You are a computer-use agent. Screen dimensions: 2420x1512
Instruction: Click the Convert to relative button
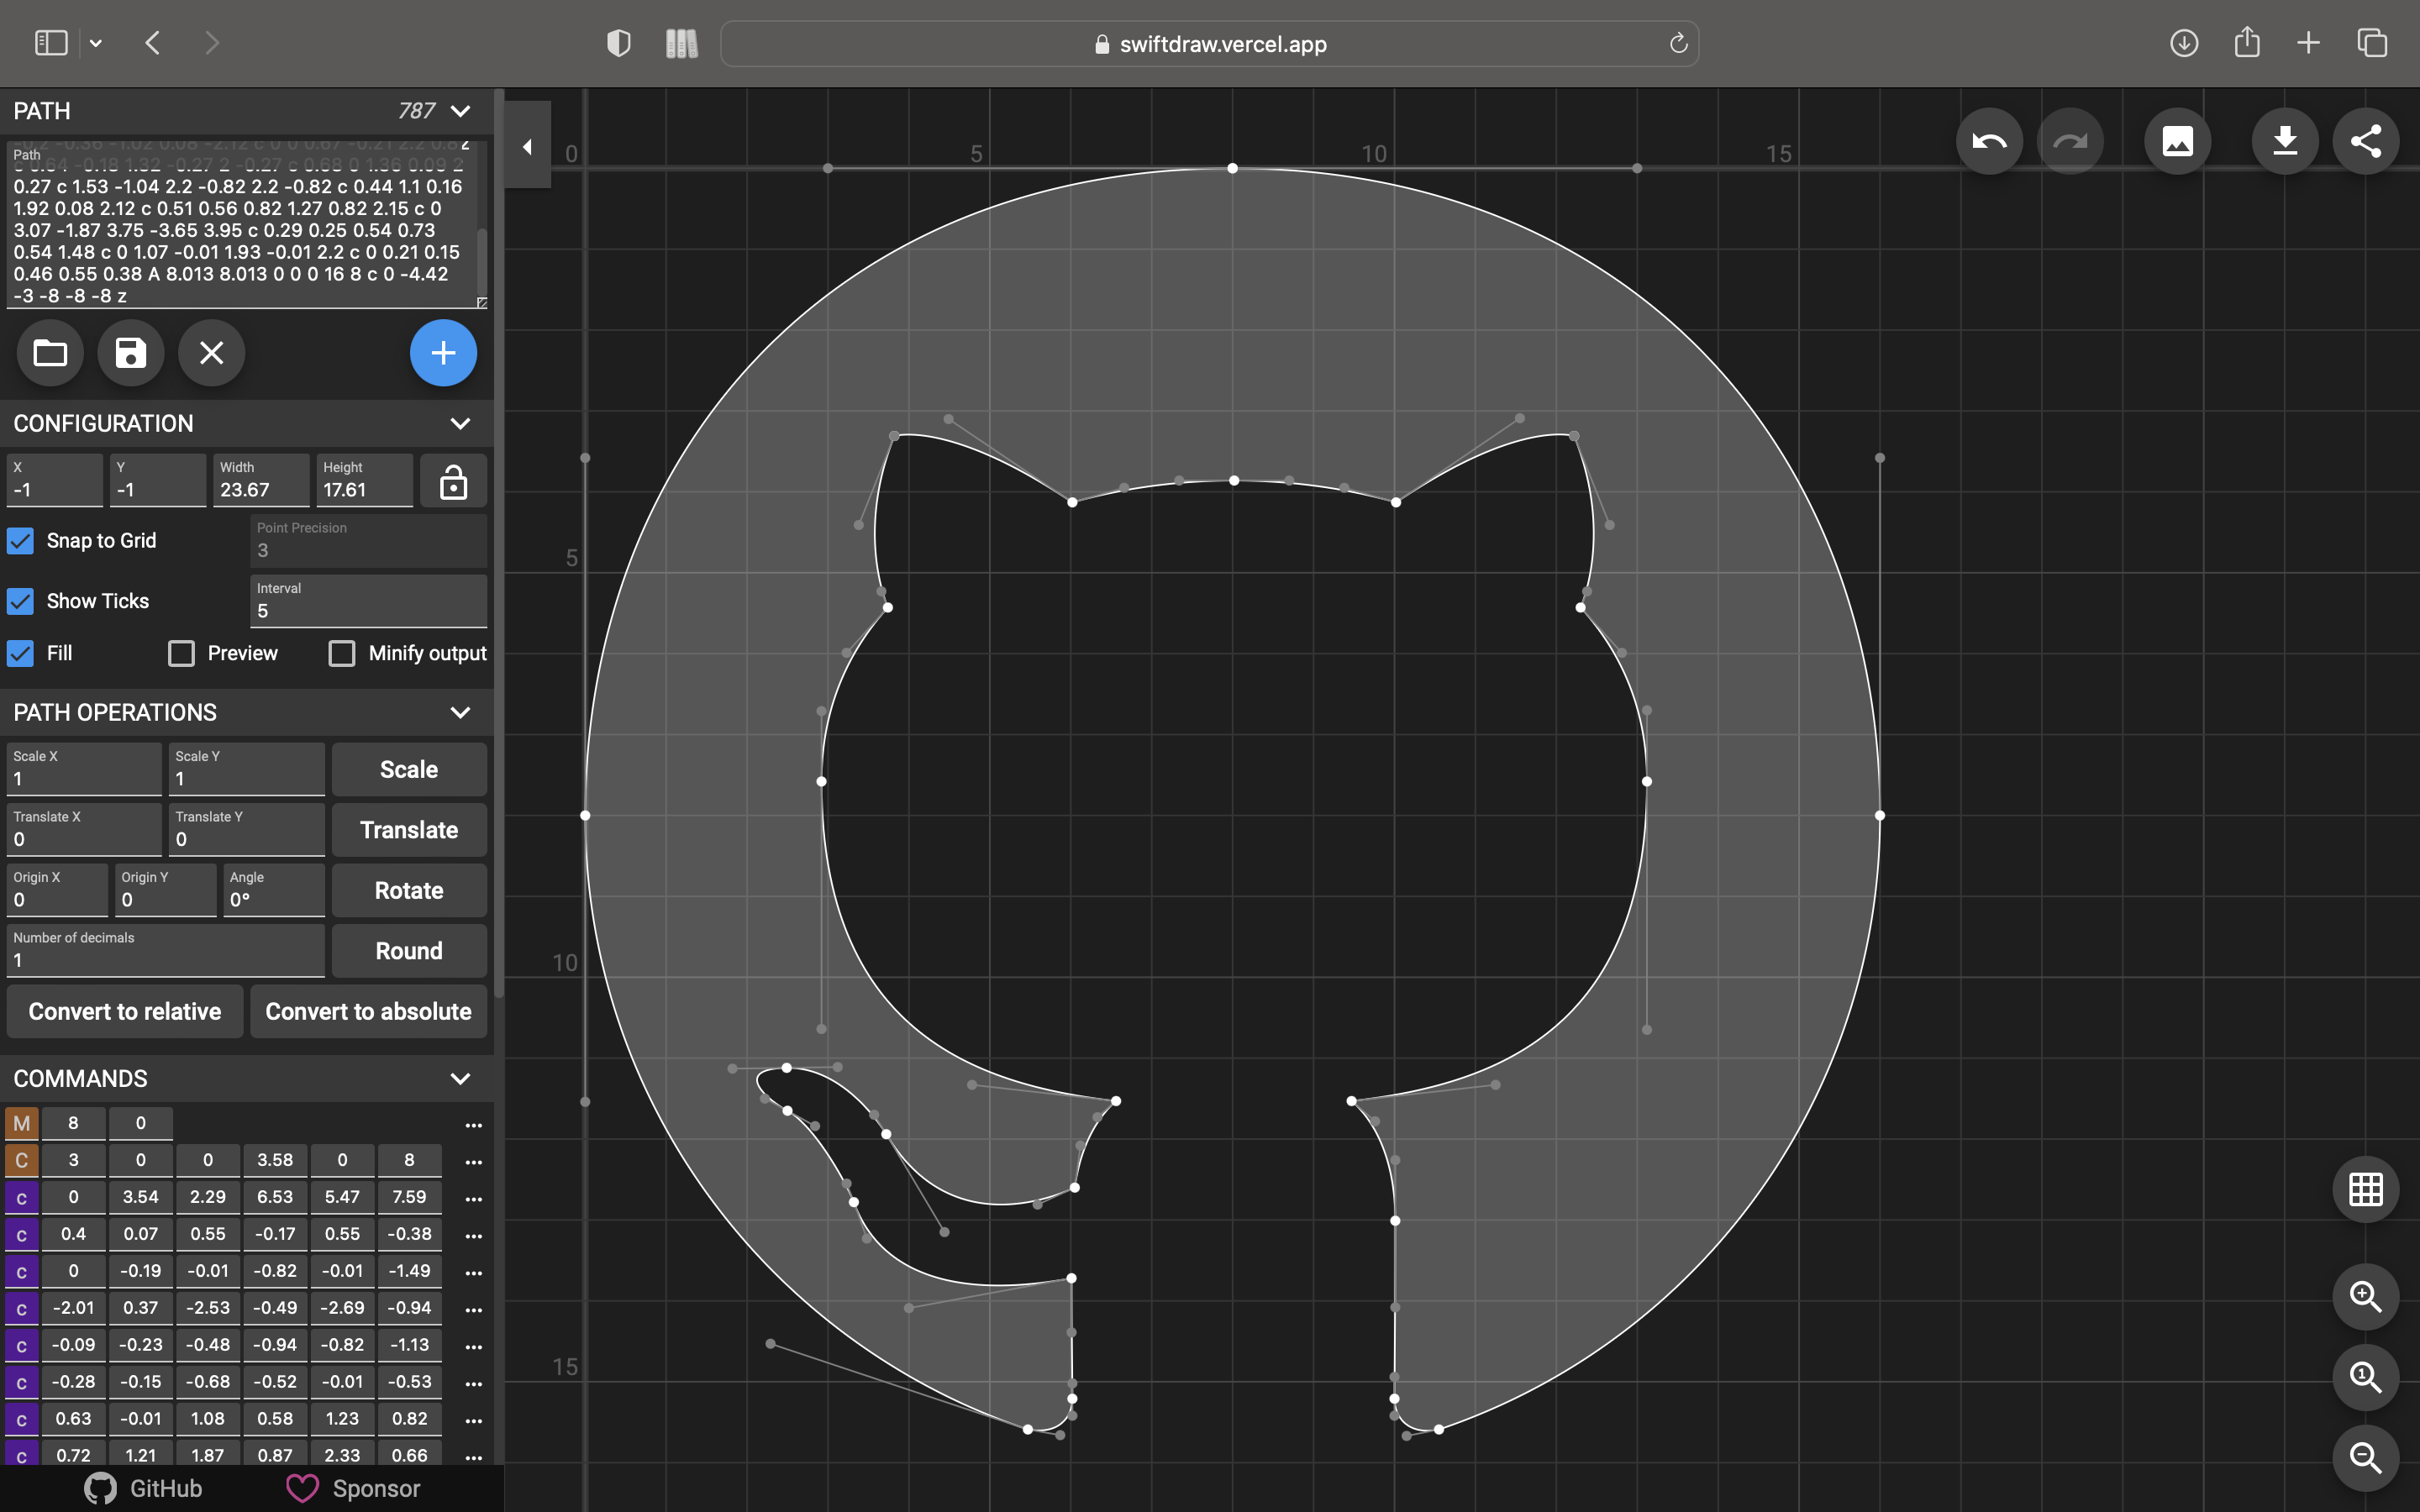pyautogui.click(x=125, y=1011)
